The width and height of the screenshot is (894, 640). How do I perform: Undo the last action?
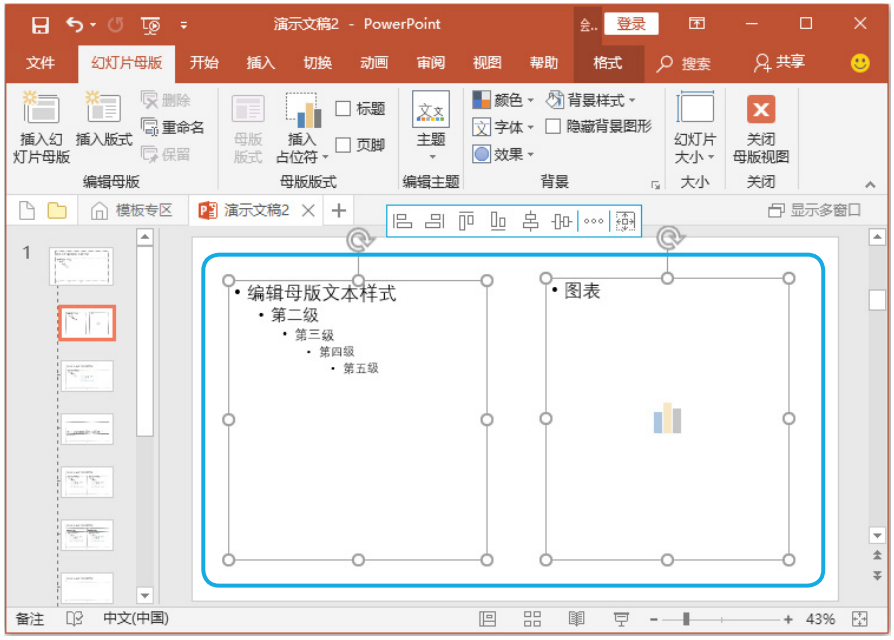pyautogui.click(x=75, y=24)
